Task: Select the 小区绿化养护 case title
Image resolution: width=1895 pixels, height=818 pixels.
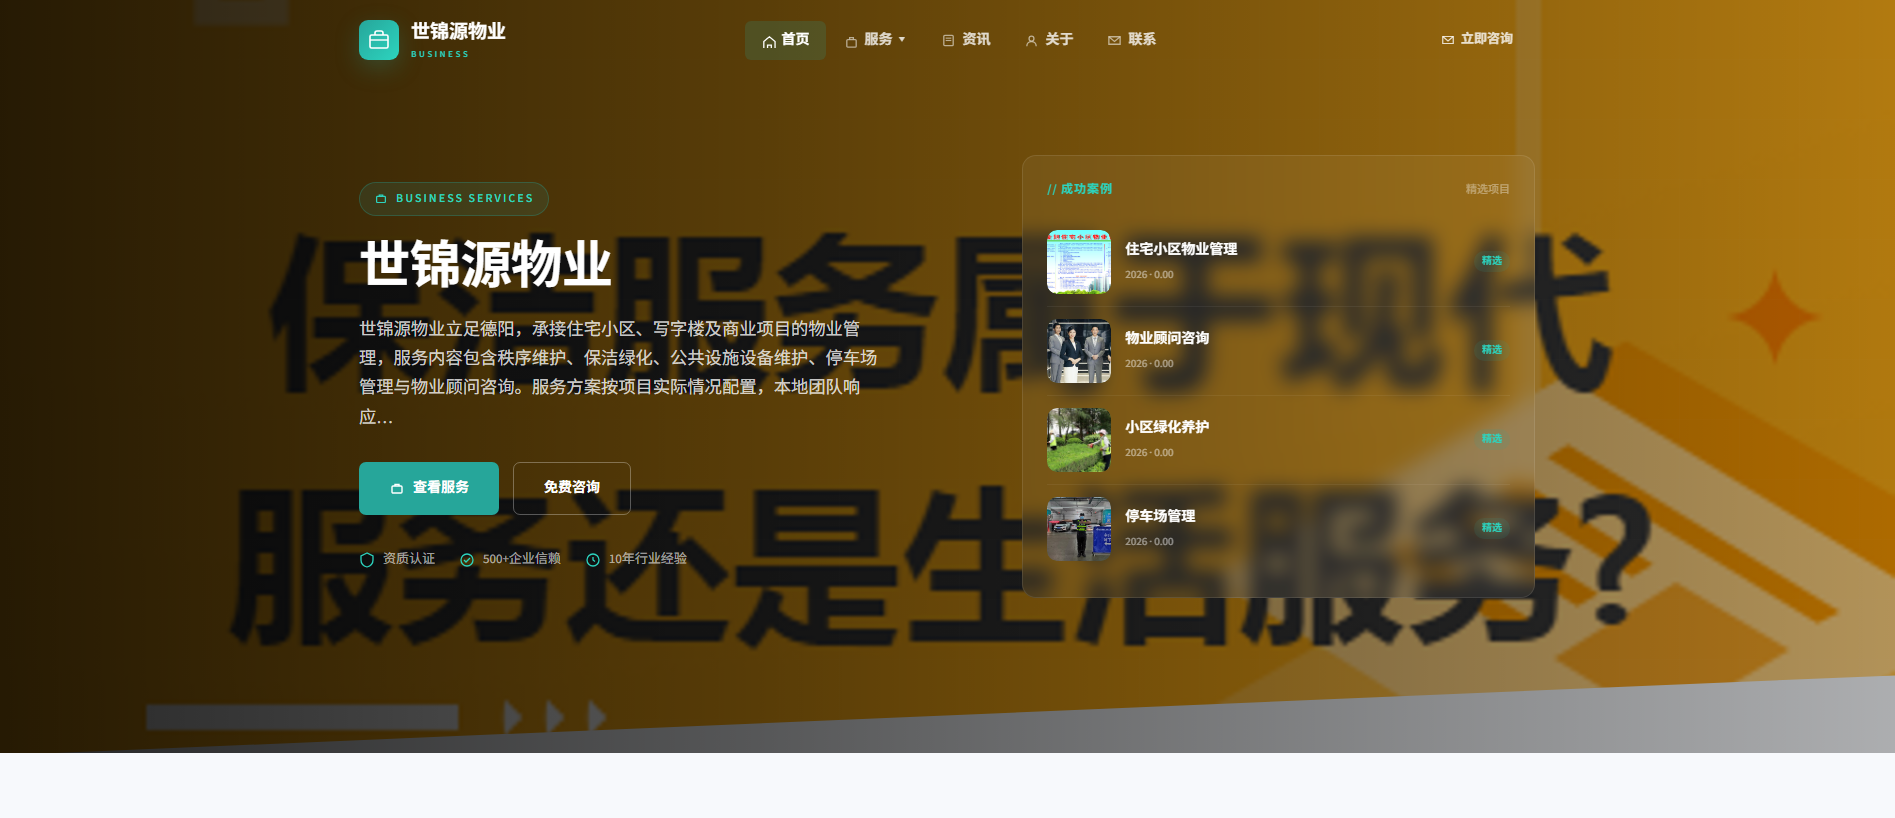Action: tap(1167, 427)
